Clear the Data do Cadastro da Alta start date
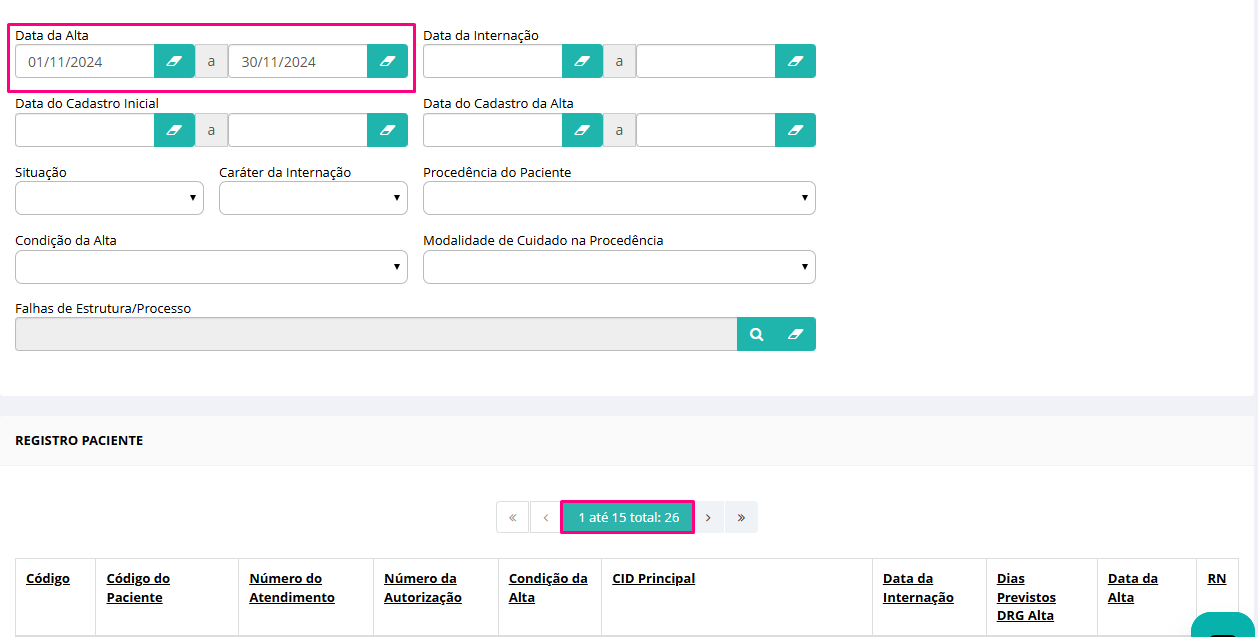The width and height of the screenshot is (1258, 637). click(582, 130)
